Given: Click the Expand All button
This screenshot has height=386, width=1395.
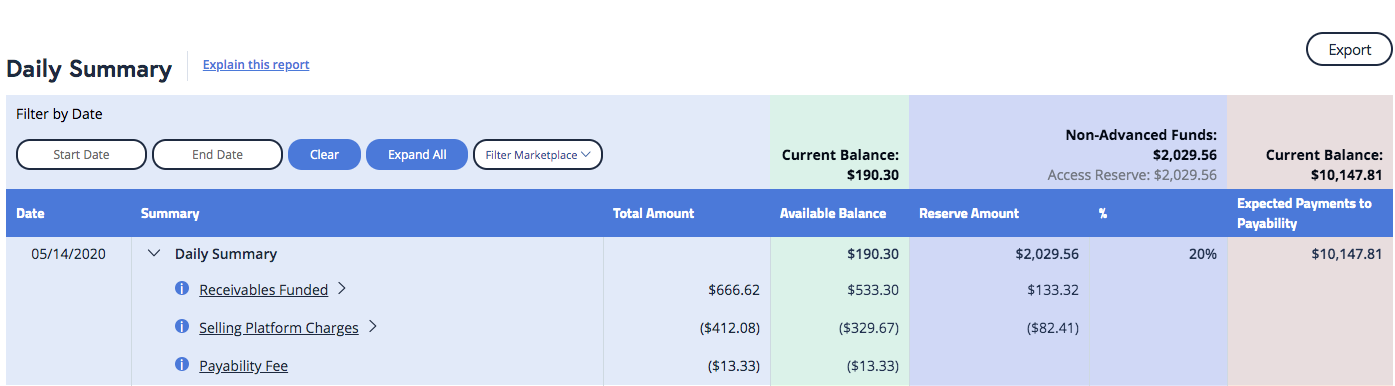Looking at the screenshot, I should tap(417, 155).
